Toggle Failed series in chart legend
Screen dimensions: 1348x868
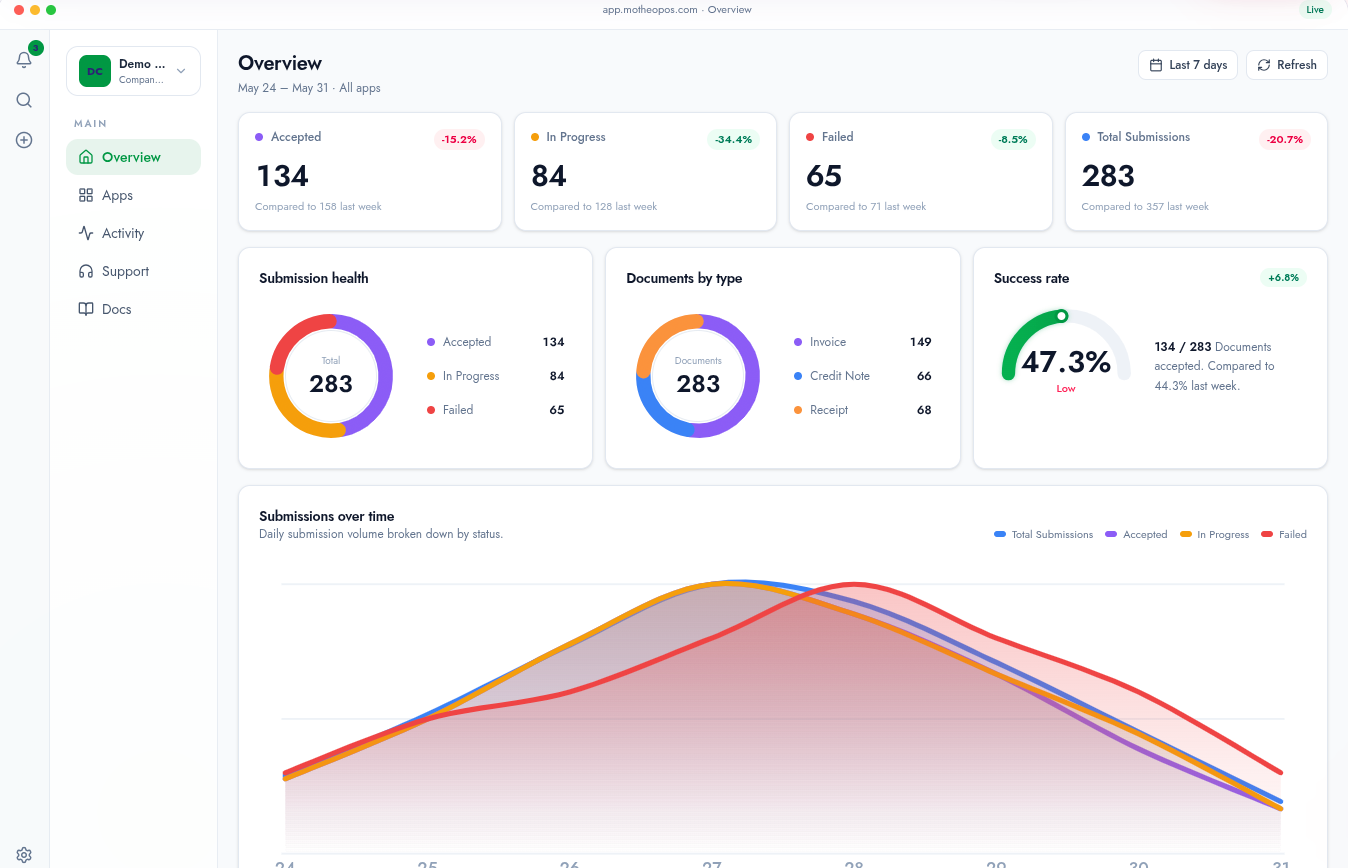click(x=1284, y=535)
